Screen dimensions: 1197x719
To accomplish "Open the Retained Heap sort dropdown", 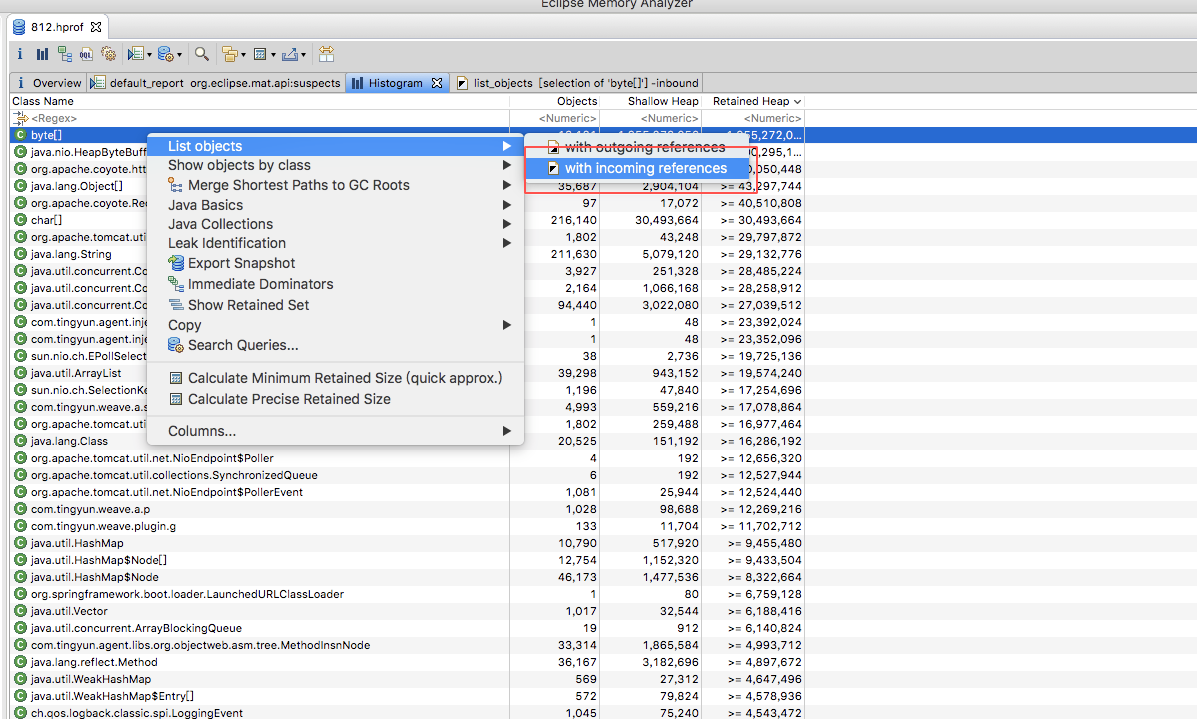I will [x=797, y=100].
